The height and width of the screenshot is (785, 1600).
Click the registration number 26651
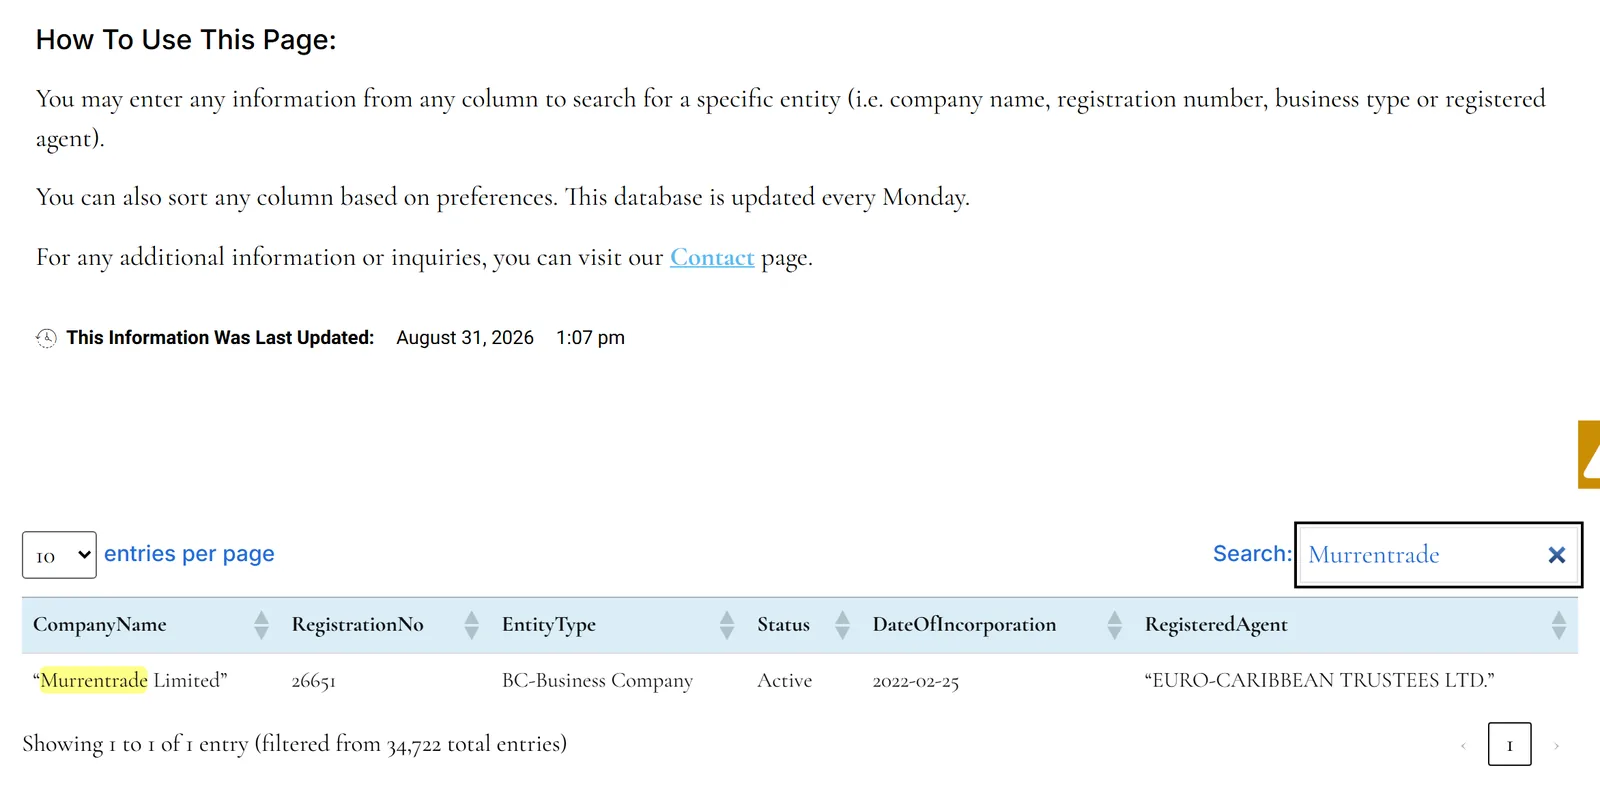click(313, 681)
